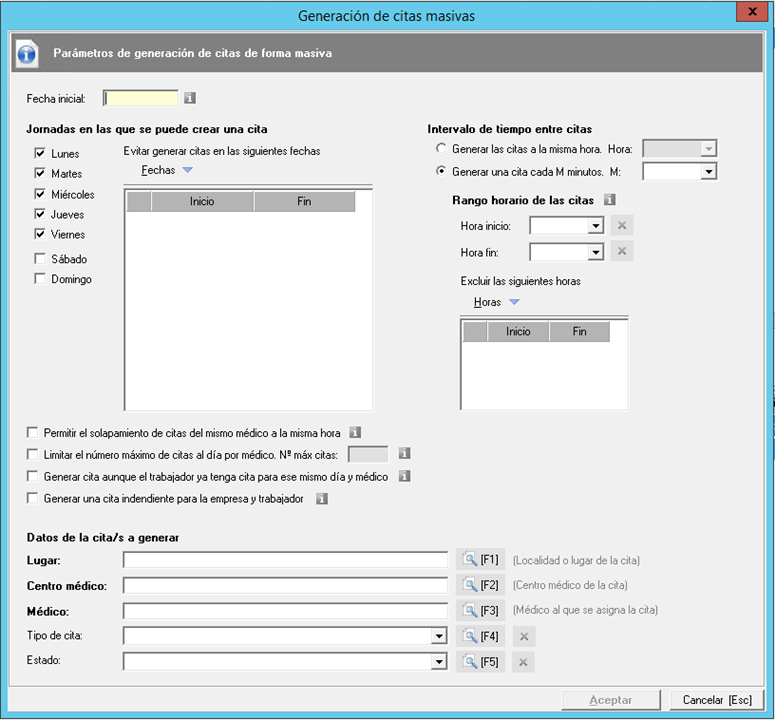Clear the Hora inicio value with X icon

(621, 225)
